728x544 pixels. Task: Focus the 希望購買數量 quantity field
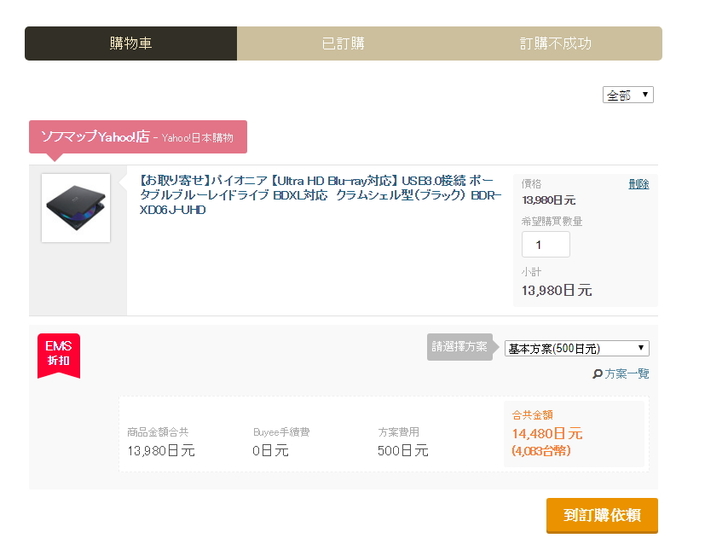point(546,245)
